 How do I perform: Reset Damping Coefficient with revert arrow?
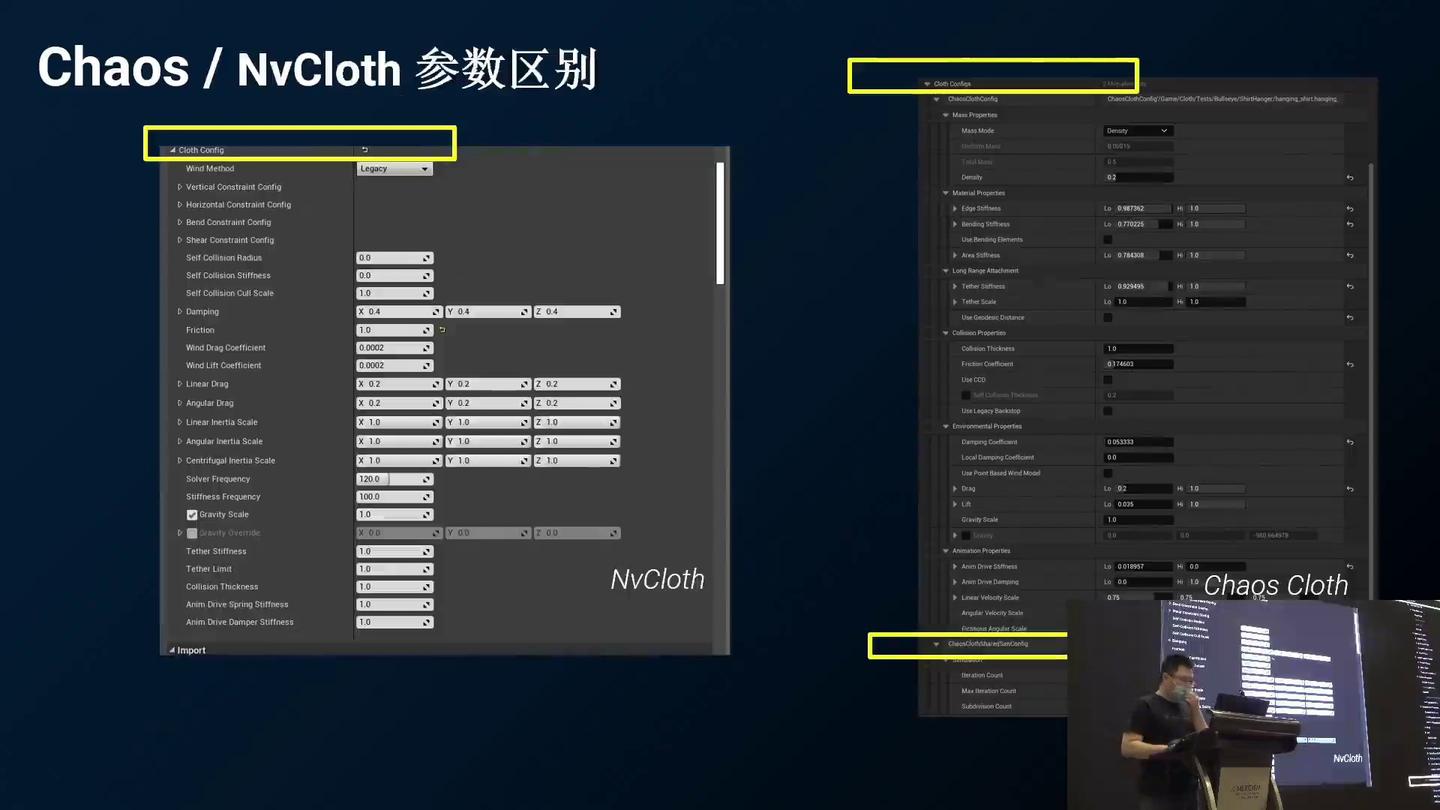tap(1350, 442)
